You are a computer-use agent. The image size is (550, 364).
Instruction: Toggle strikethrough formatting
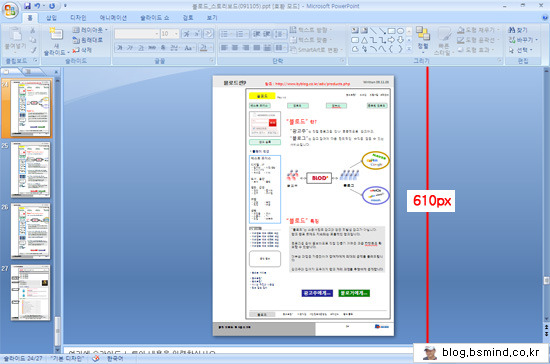click(x=152, y=47)
